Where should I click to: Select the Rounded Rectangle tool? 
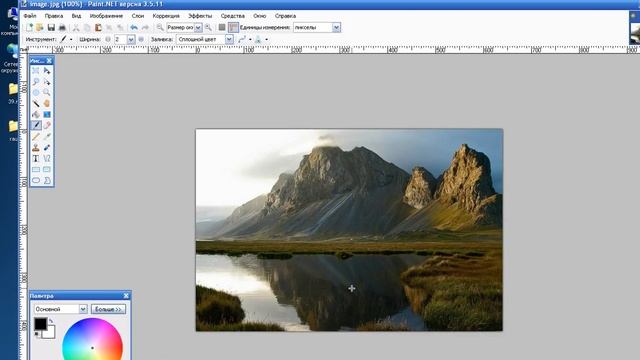pyautogui.click(x=47, y=169)
